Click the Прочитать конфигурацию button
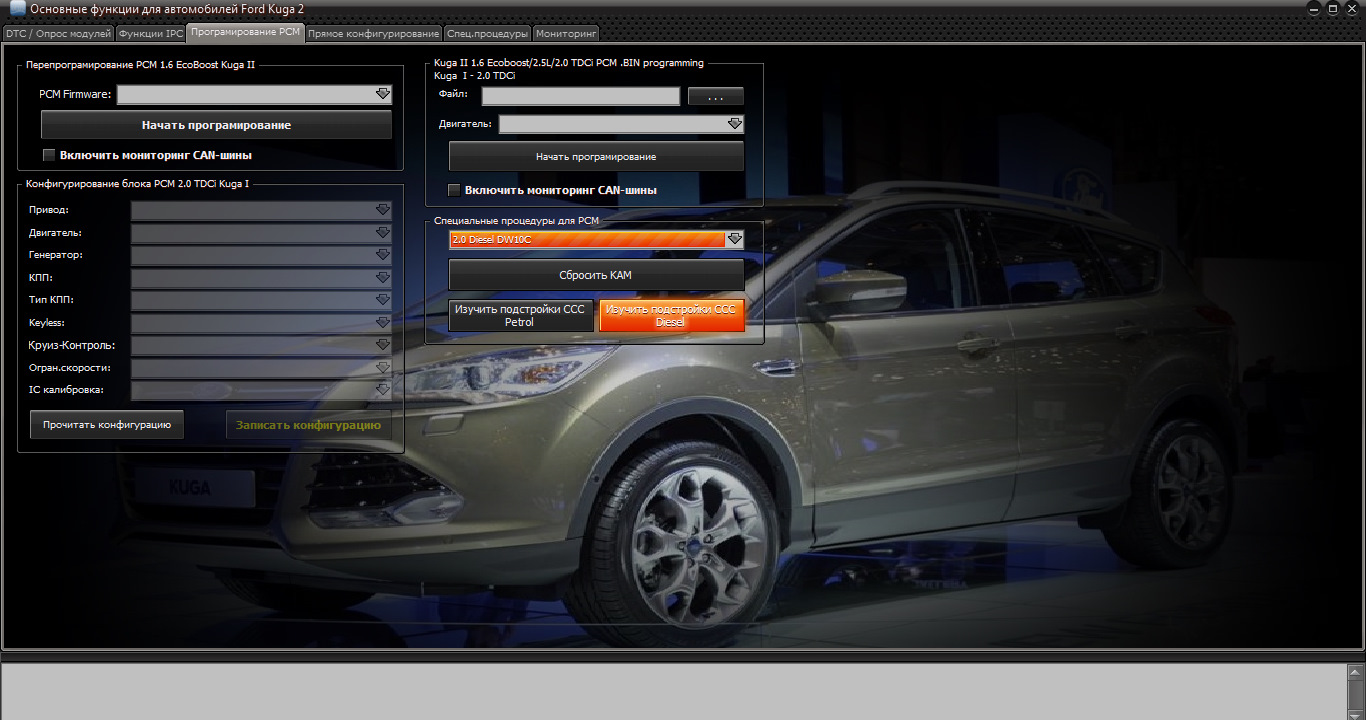Viewport: 1366px width, 720px height. [x=107, y=425]
